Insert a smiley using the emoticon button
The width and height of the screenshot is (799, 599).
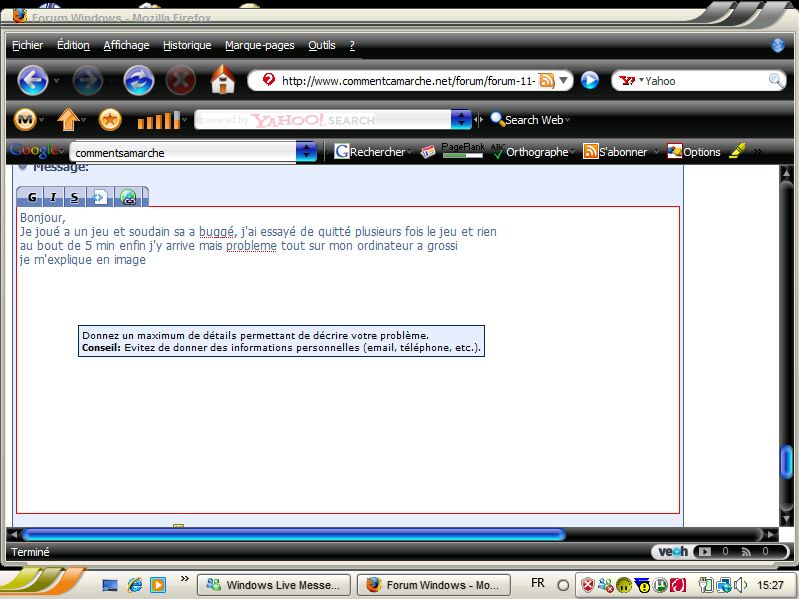point(129,197)
